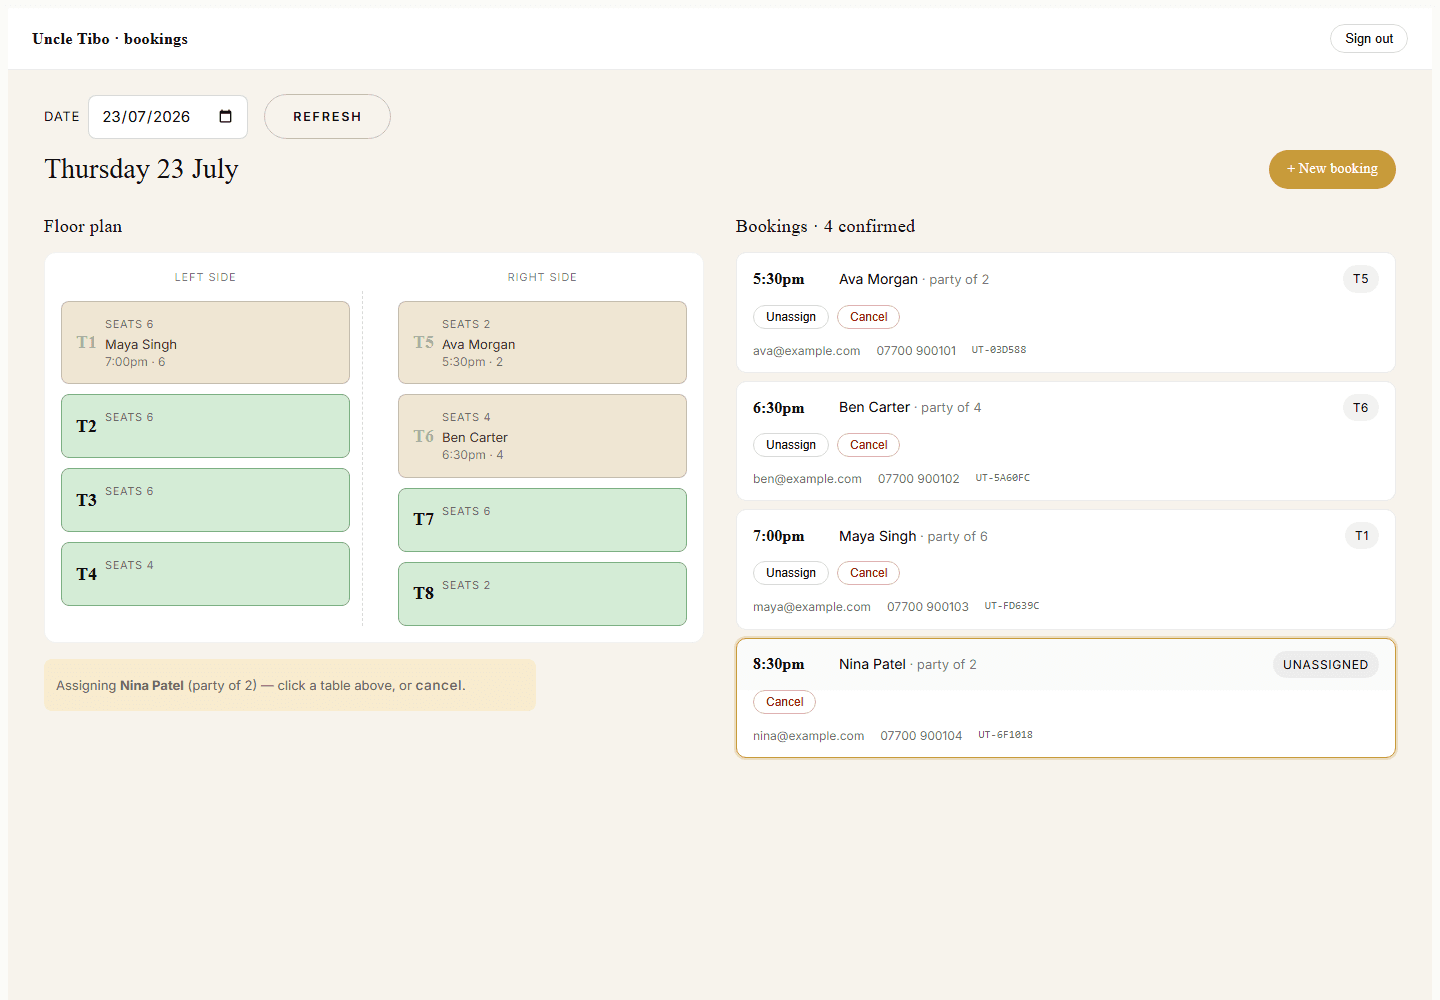The image size is (1440, 1000).
Task: Click occupied table T1 booked by Maya Singh
Action: (205, 343)
